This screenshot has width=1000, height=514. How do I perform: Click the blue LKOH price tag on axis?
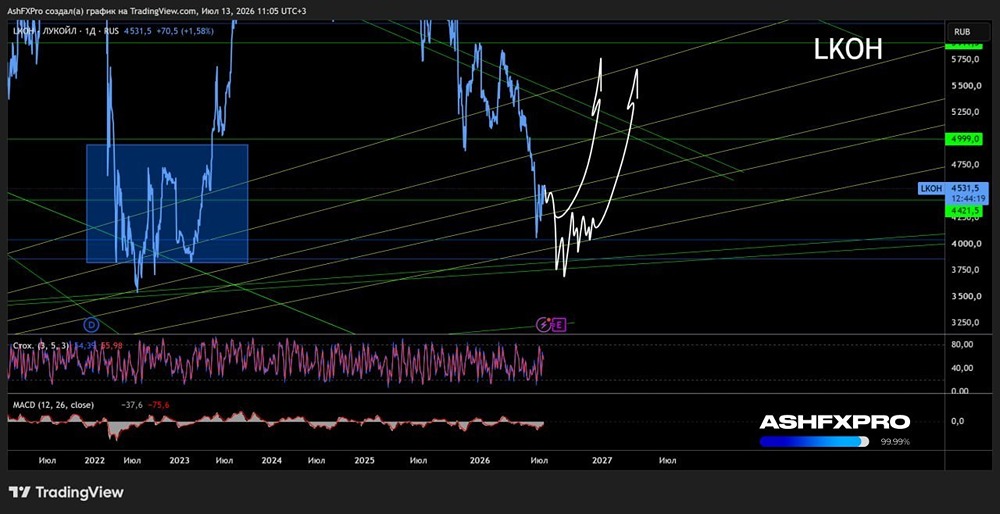930,188
